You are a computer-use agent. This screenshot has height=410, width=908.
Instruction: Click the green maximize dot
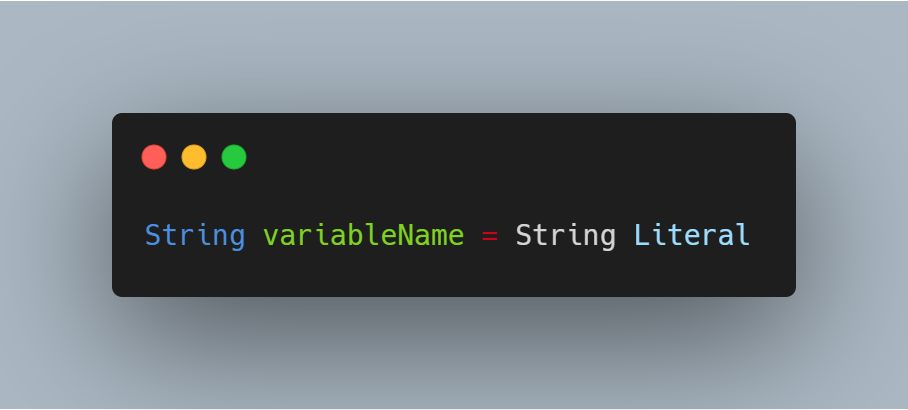(234, 157)
